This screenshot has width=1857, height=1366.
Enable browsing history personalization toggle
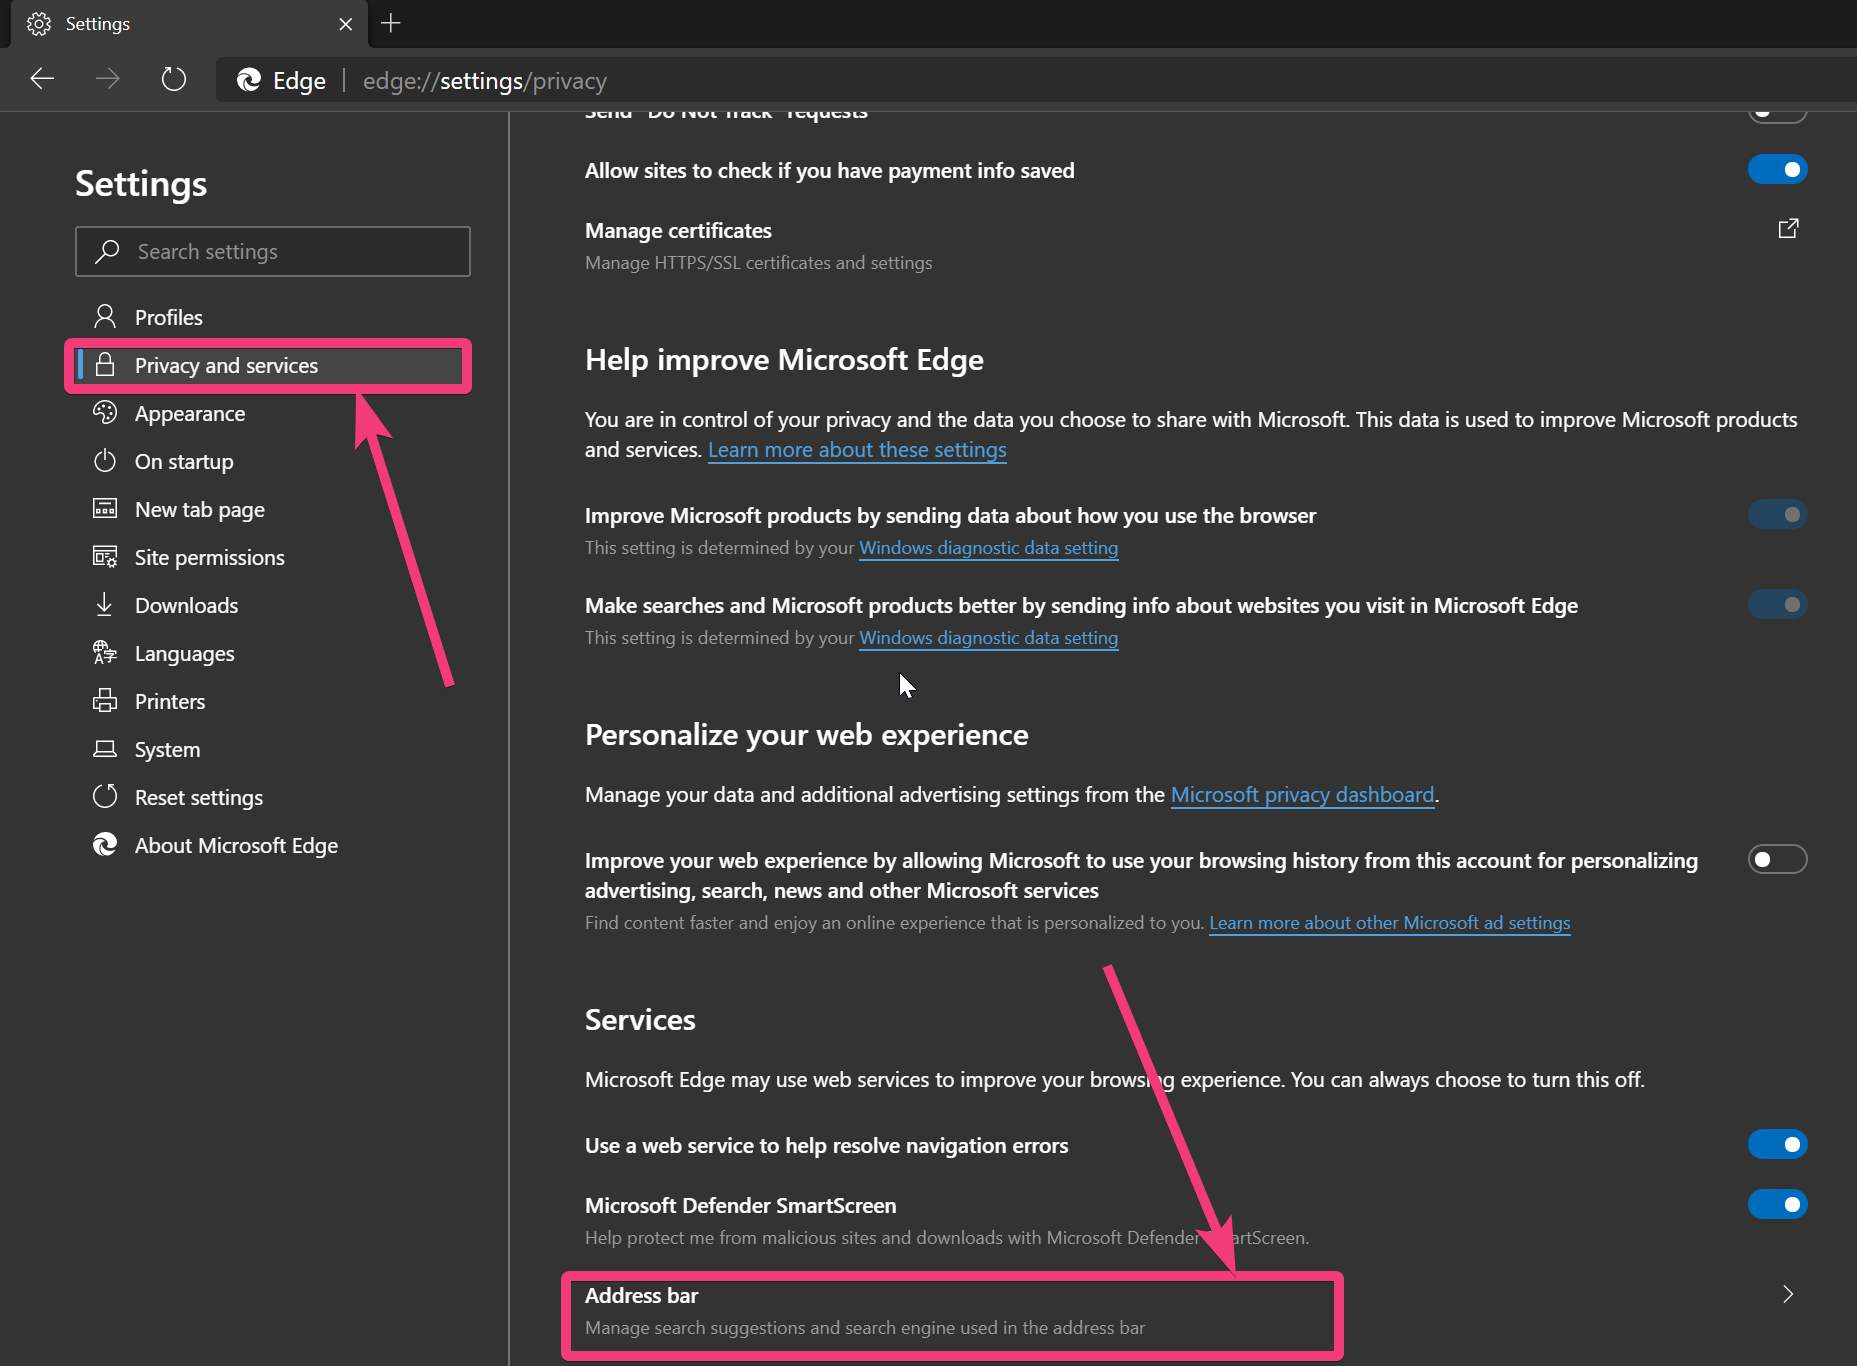tap(1777, 860)
